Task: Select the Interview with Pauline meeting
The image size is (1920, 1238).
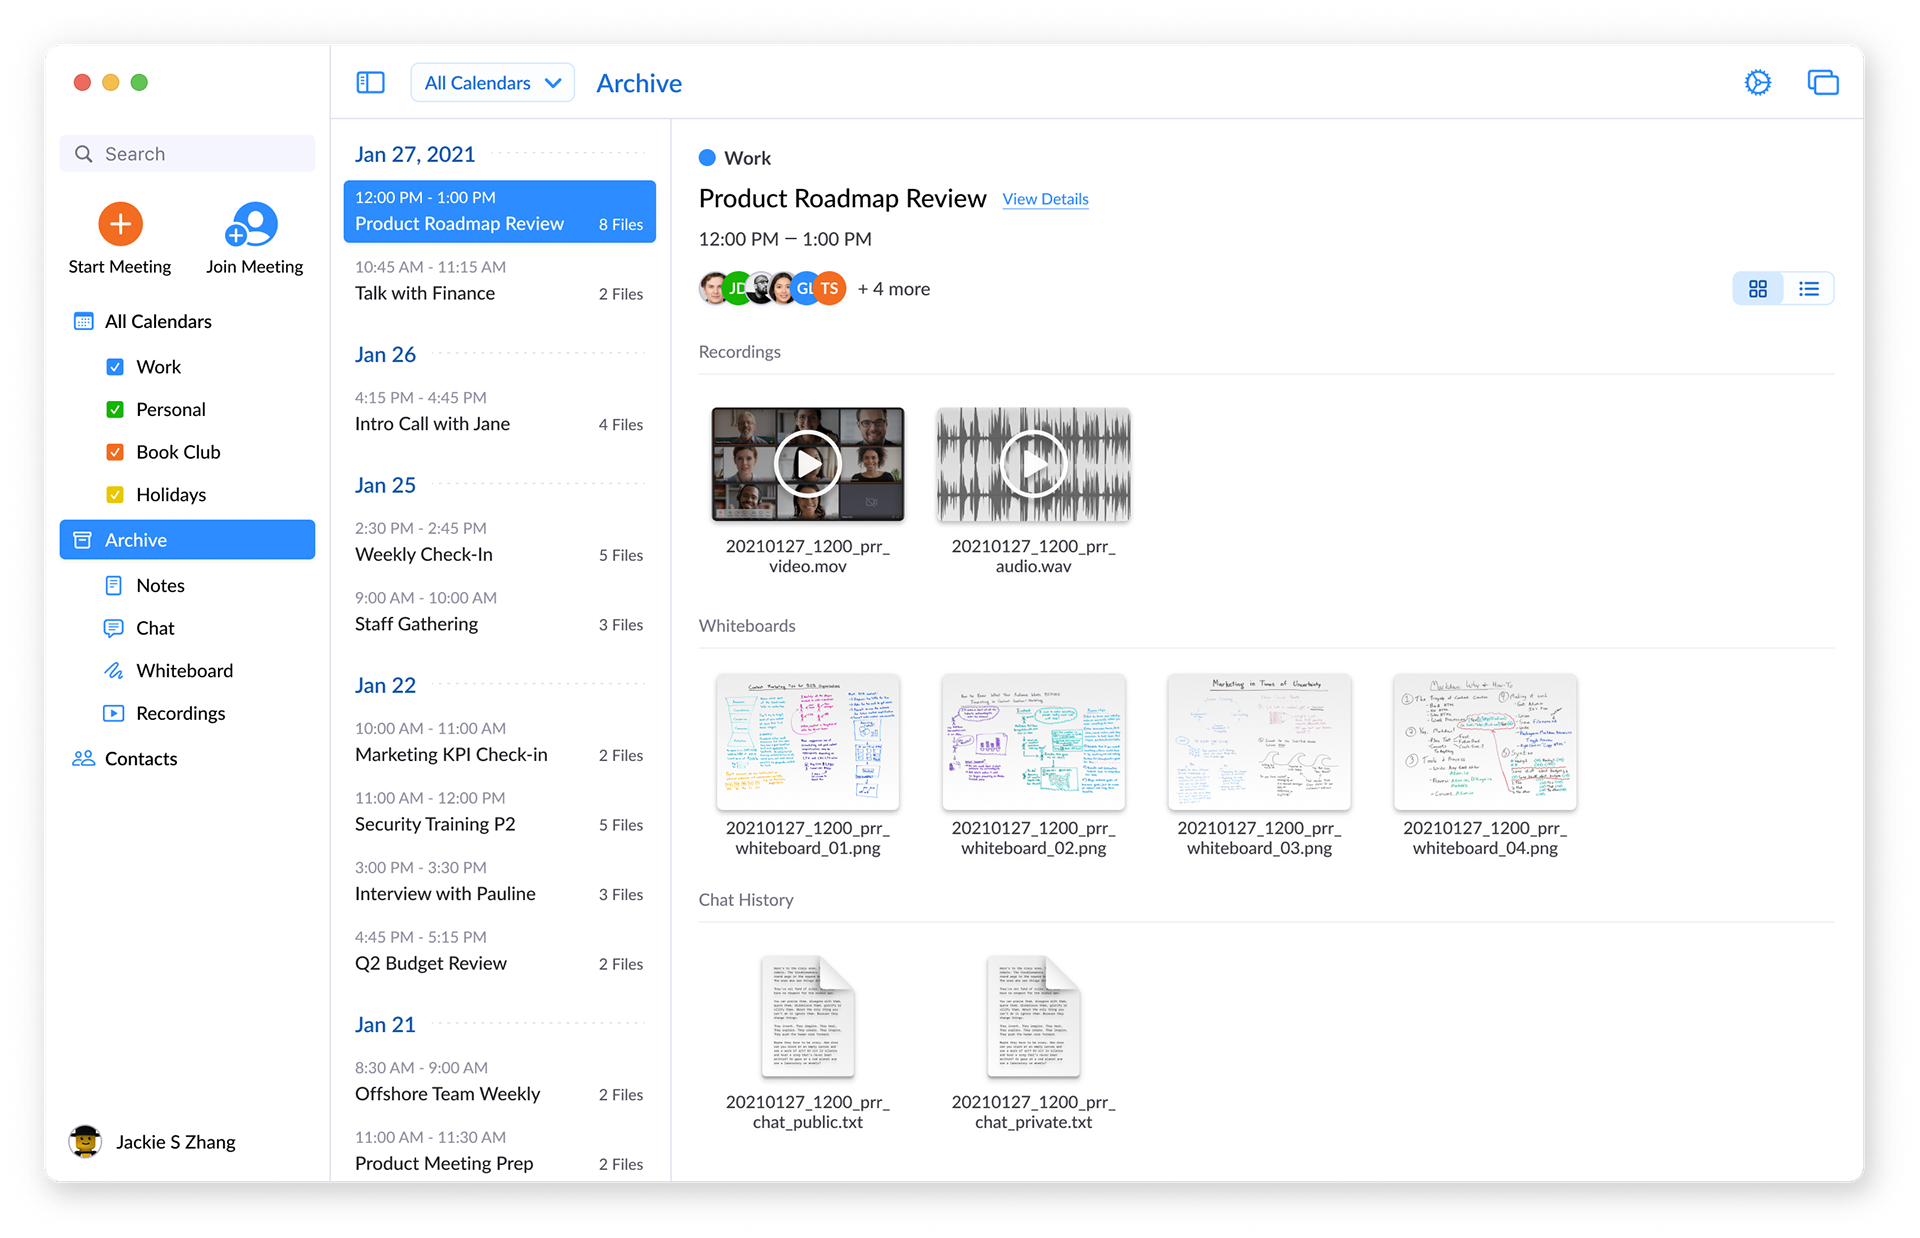Action: pyautogui.click(x=499, y=882)
